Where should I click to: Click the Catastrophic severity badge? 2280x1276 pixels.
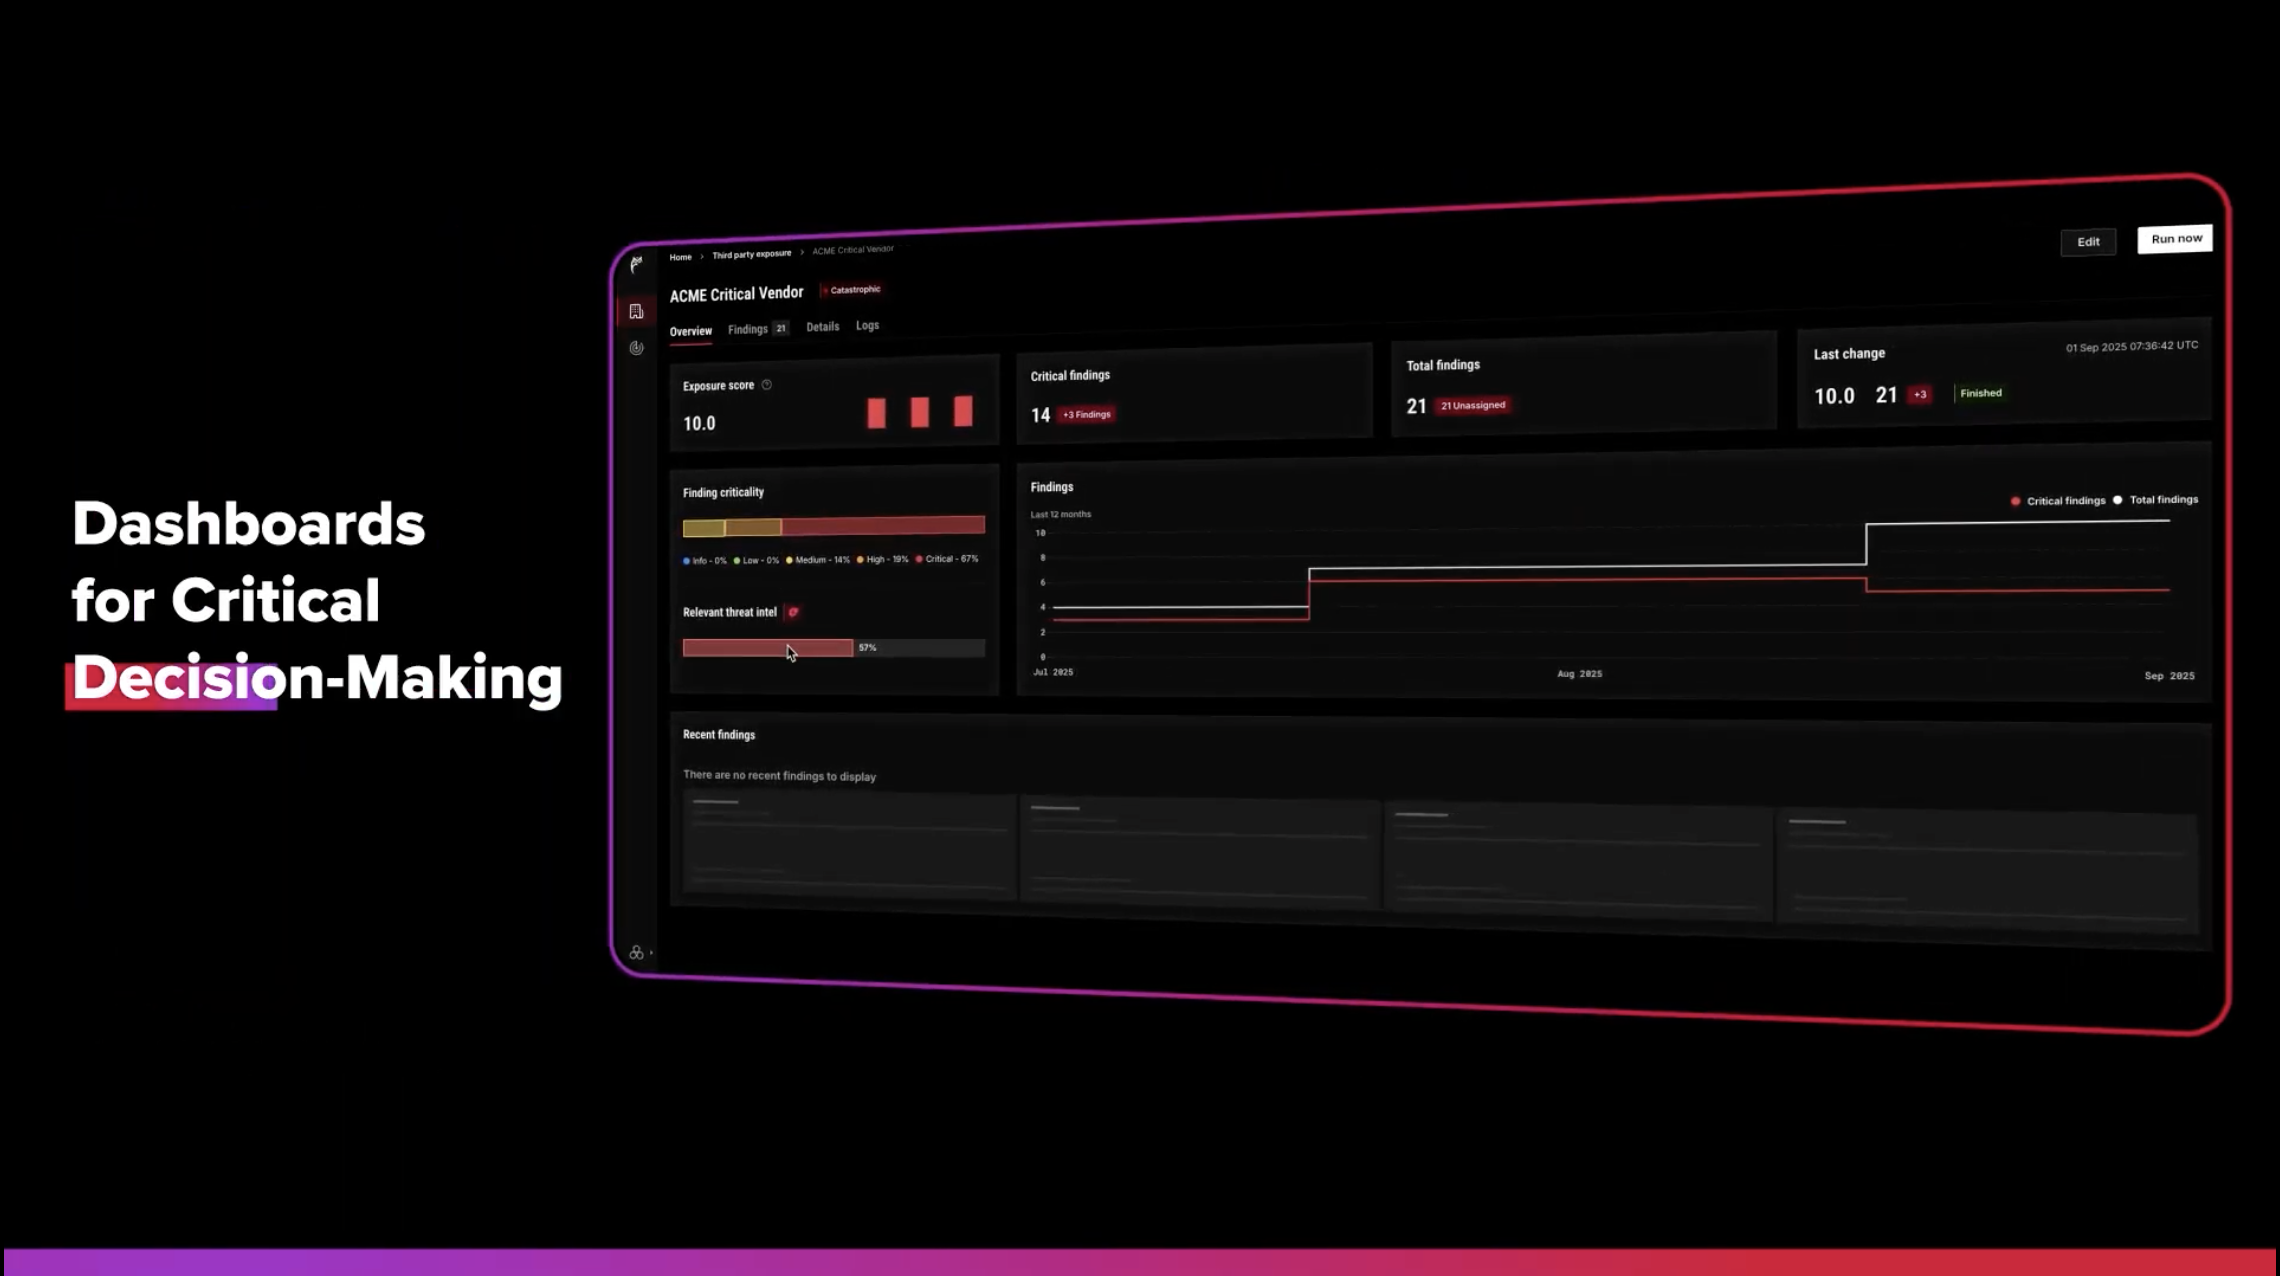coord(851,290)
